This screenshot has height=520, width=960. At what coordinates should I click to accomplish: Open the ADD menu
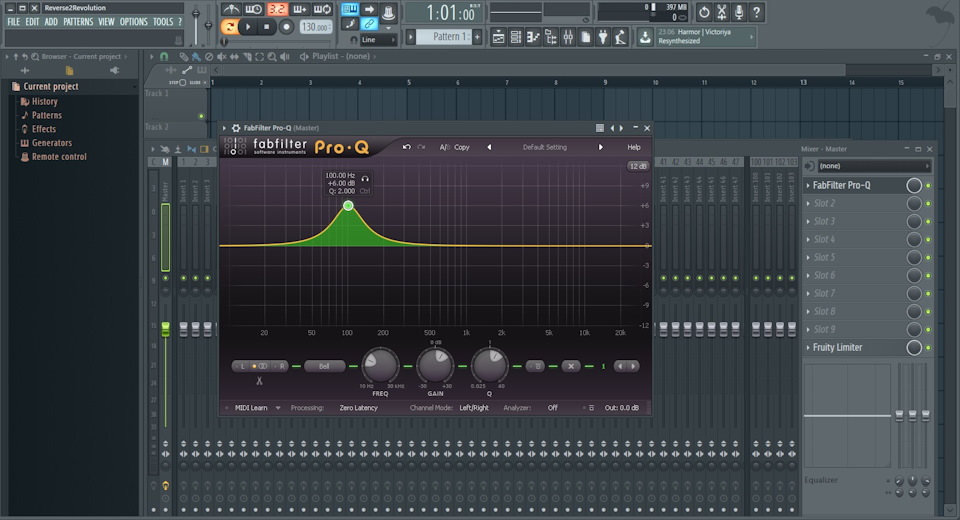pos(51,21)
